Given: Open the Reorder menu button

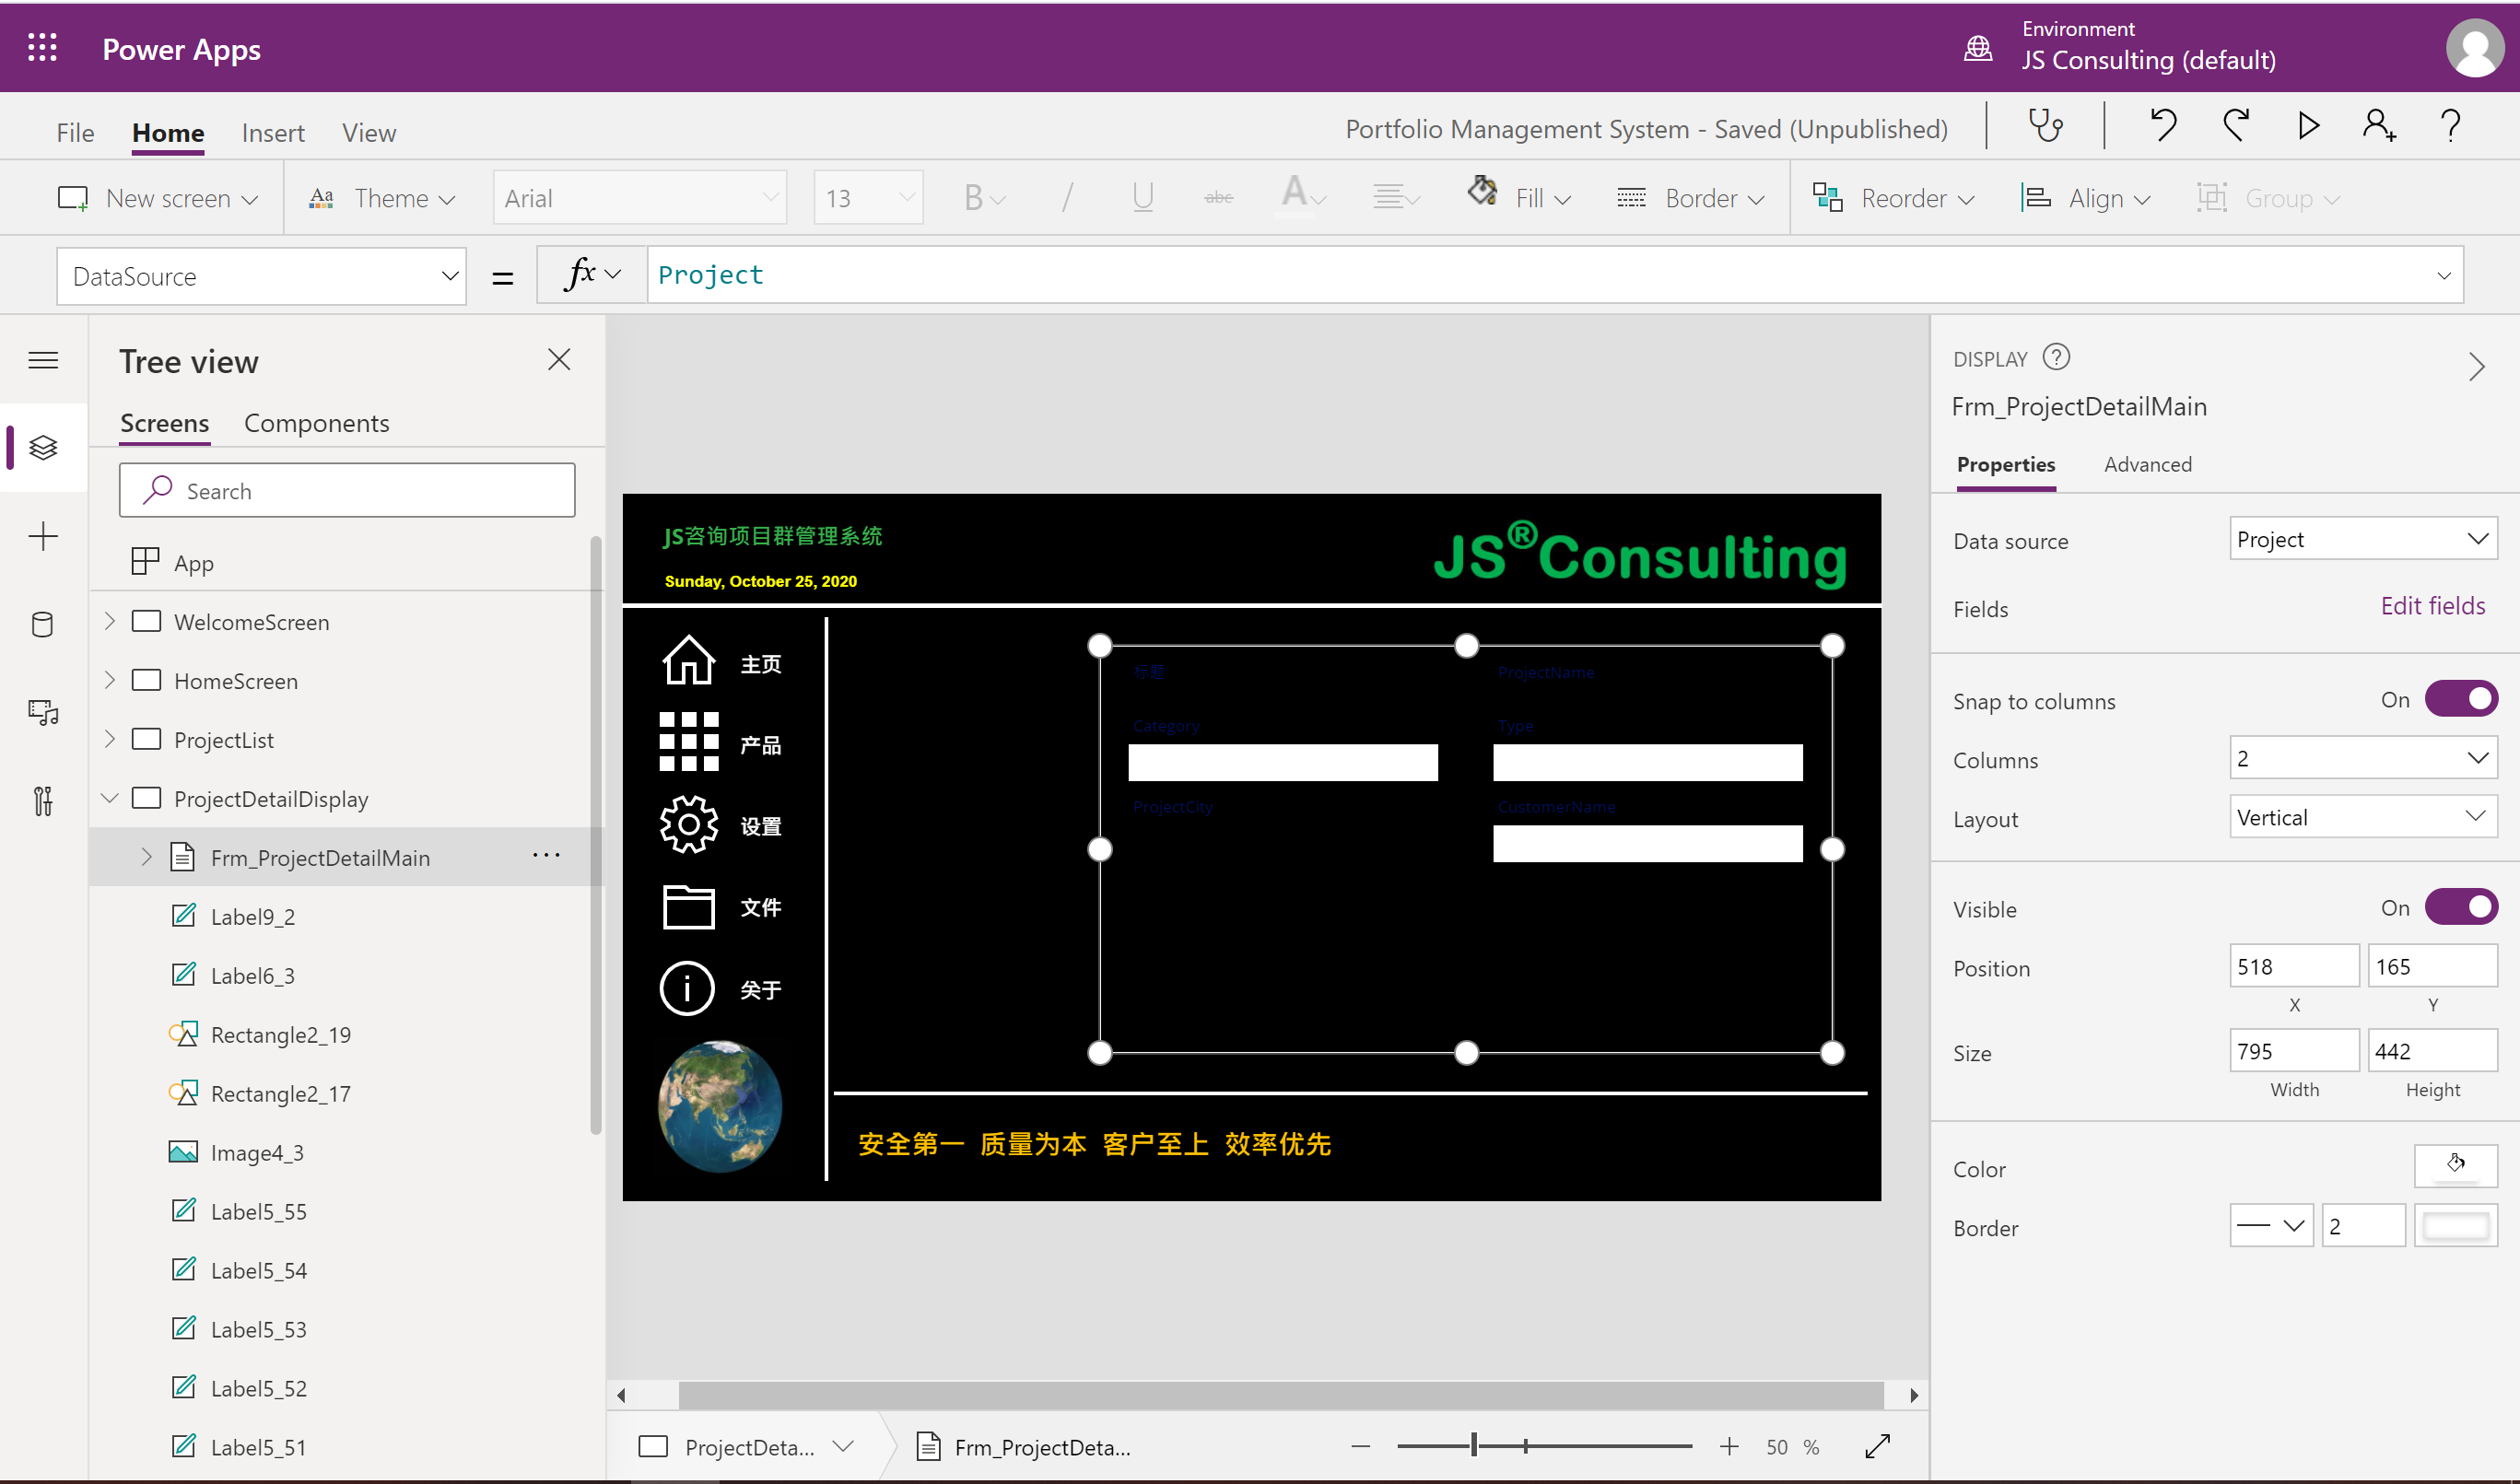Looking at the screenshot, I should click(1894, 198).
